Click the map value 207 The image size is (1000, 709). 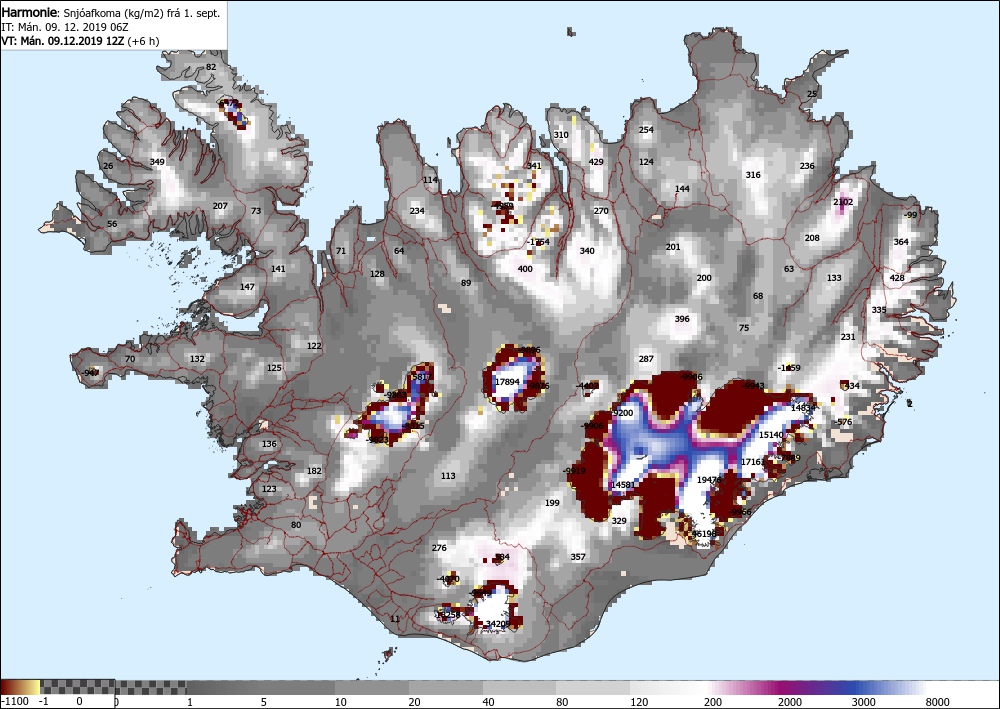pyautogui.click(x=220, y=206)
